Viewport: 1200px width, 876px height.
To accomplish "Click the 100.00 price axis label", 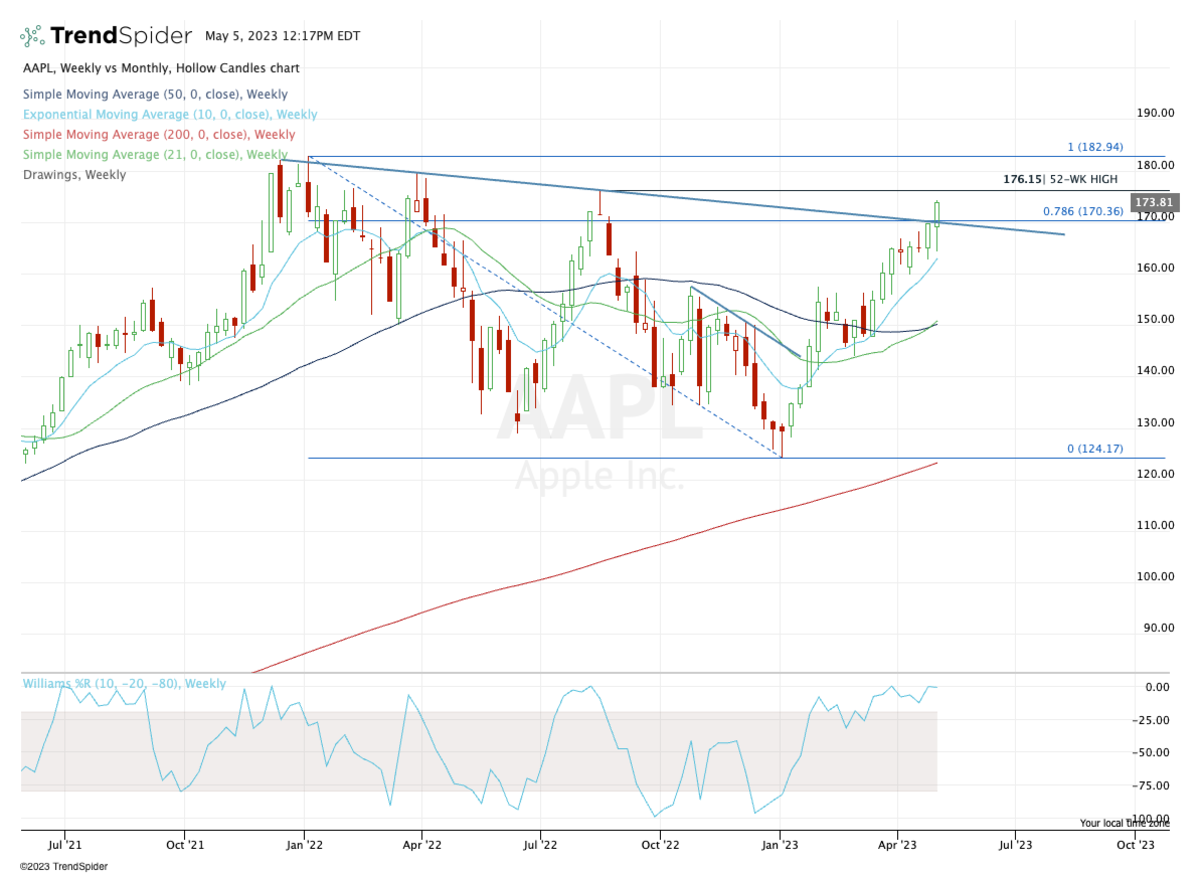I will tap(1154, 577).
